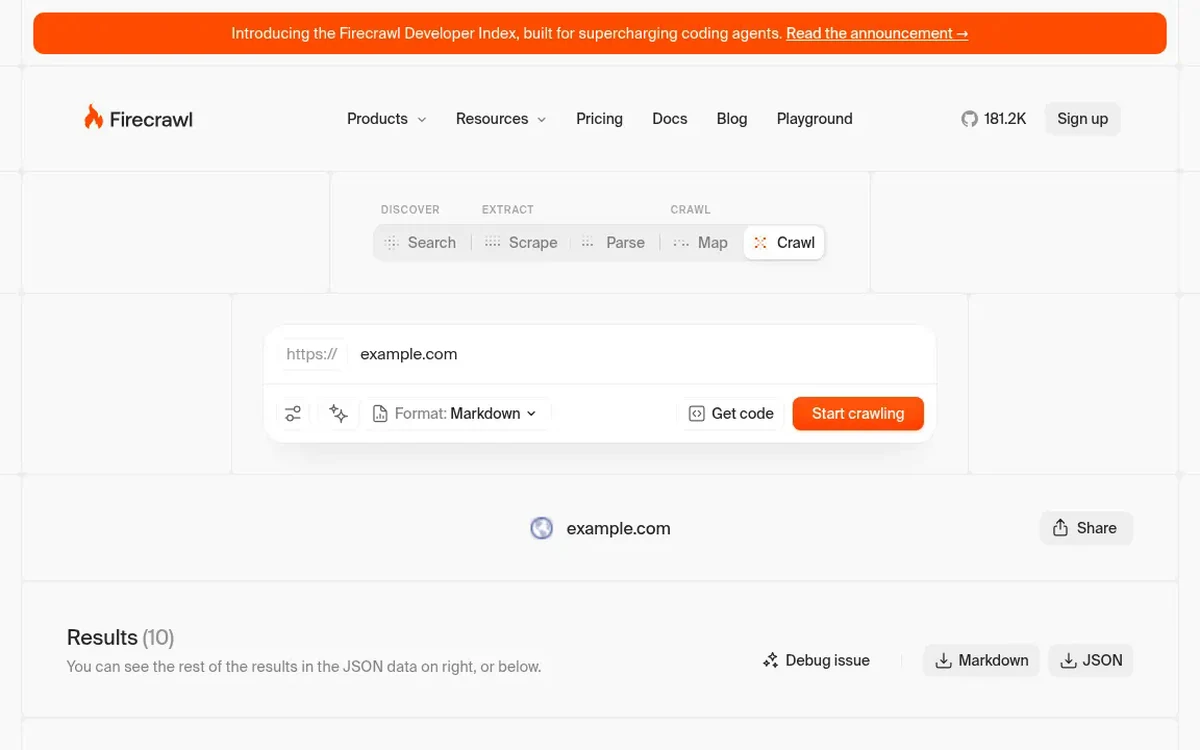
Task: Download results as Markdown
Action: 981,660
